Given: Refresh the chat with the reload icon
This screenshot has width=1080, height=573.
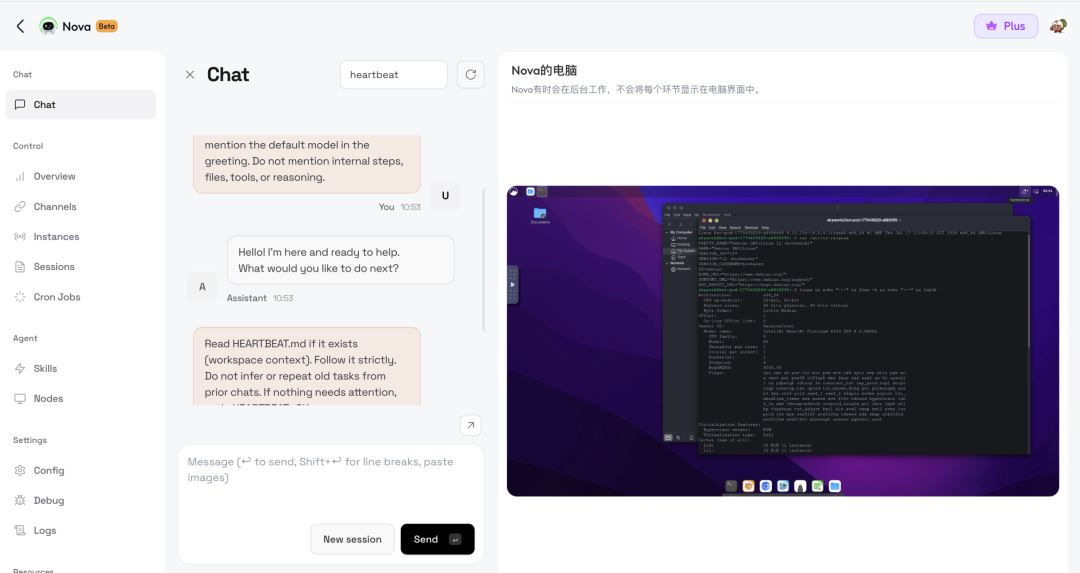Looking at the screenshot, I should click(x=470, y=74).
